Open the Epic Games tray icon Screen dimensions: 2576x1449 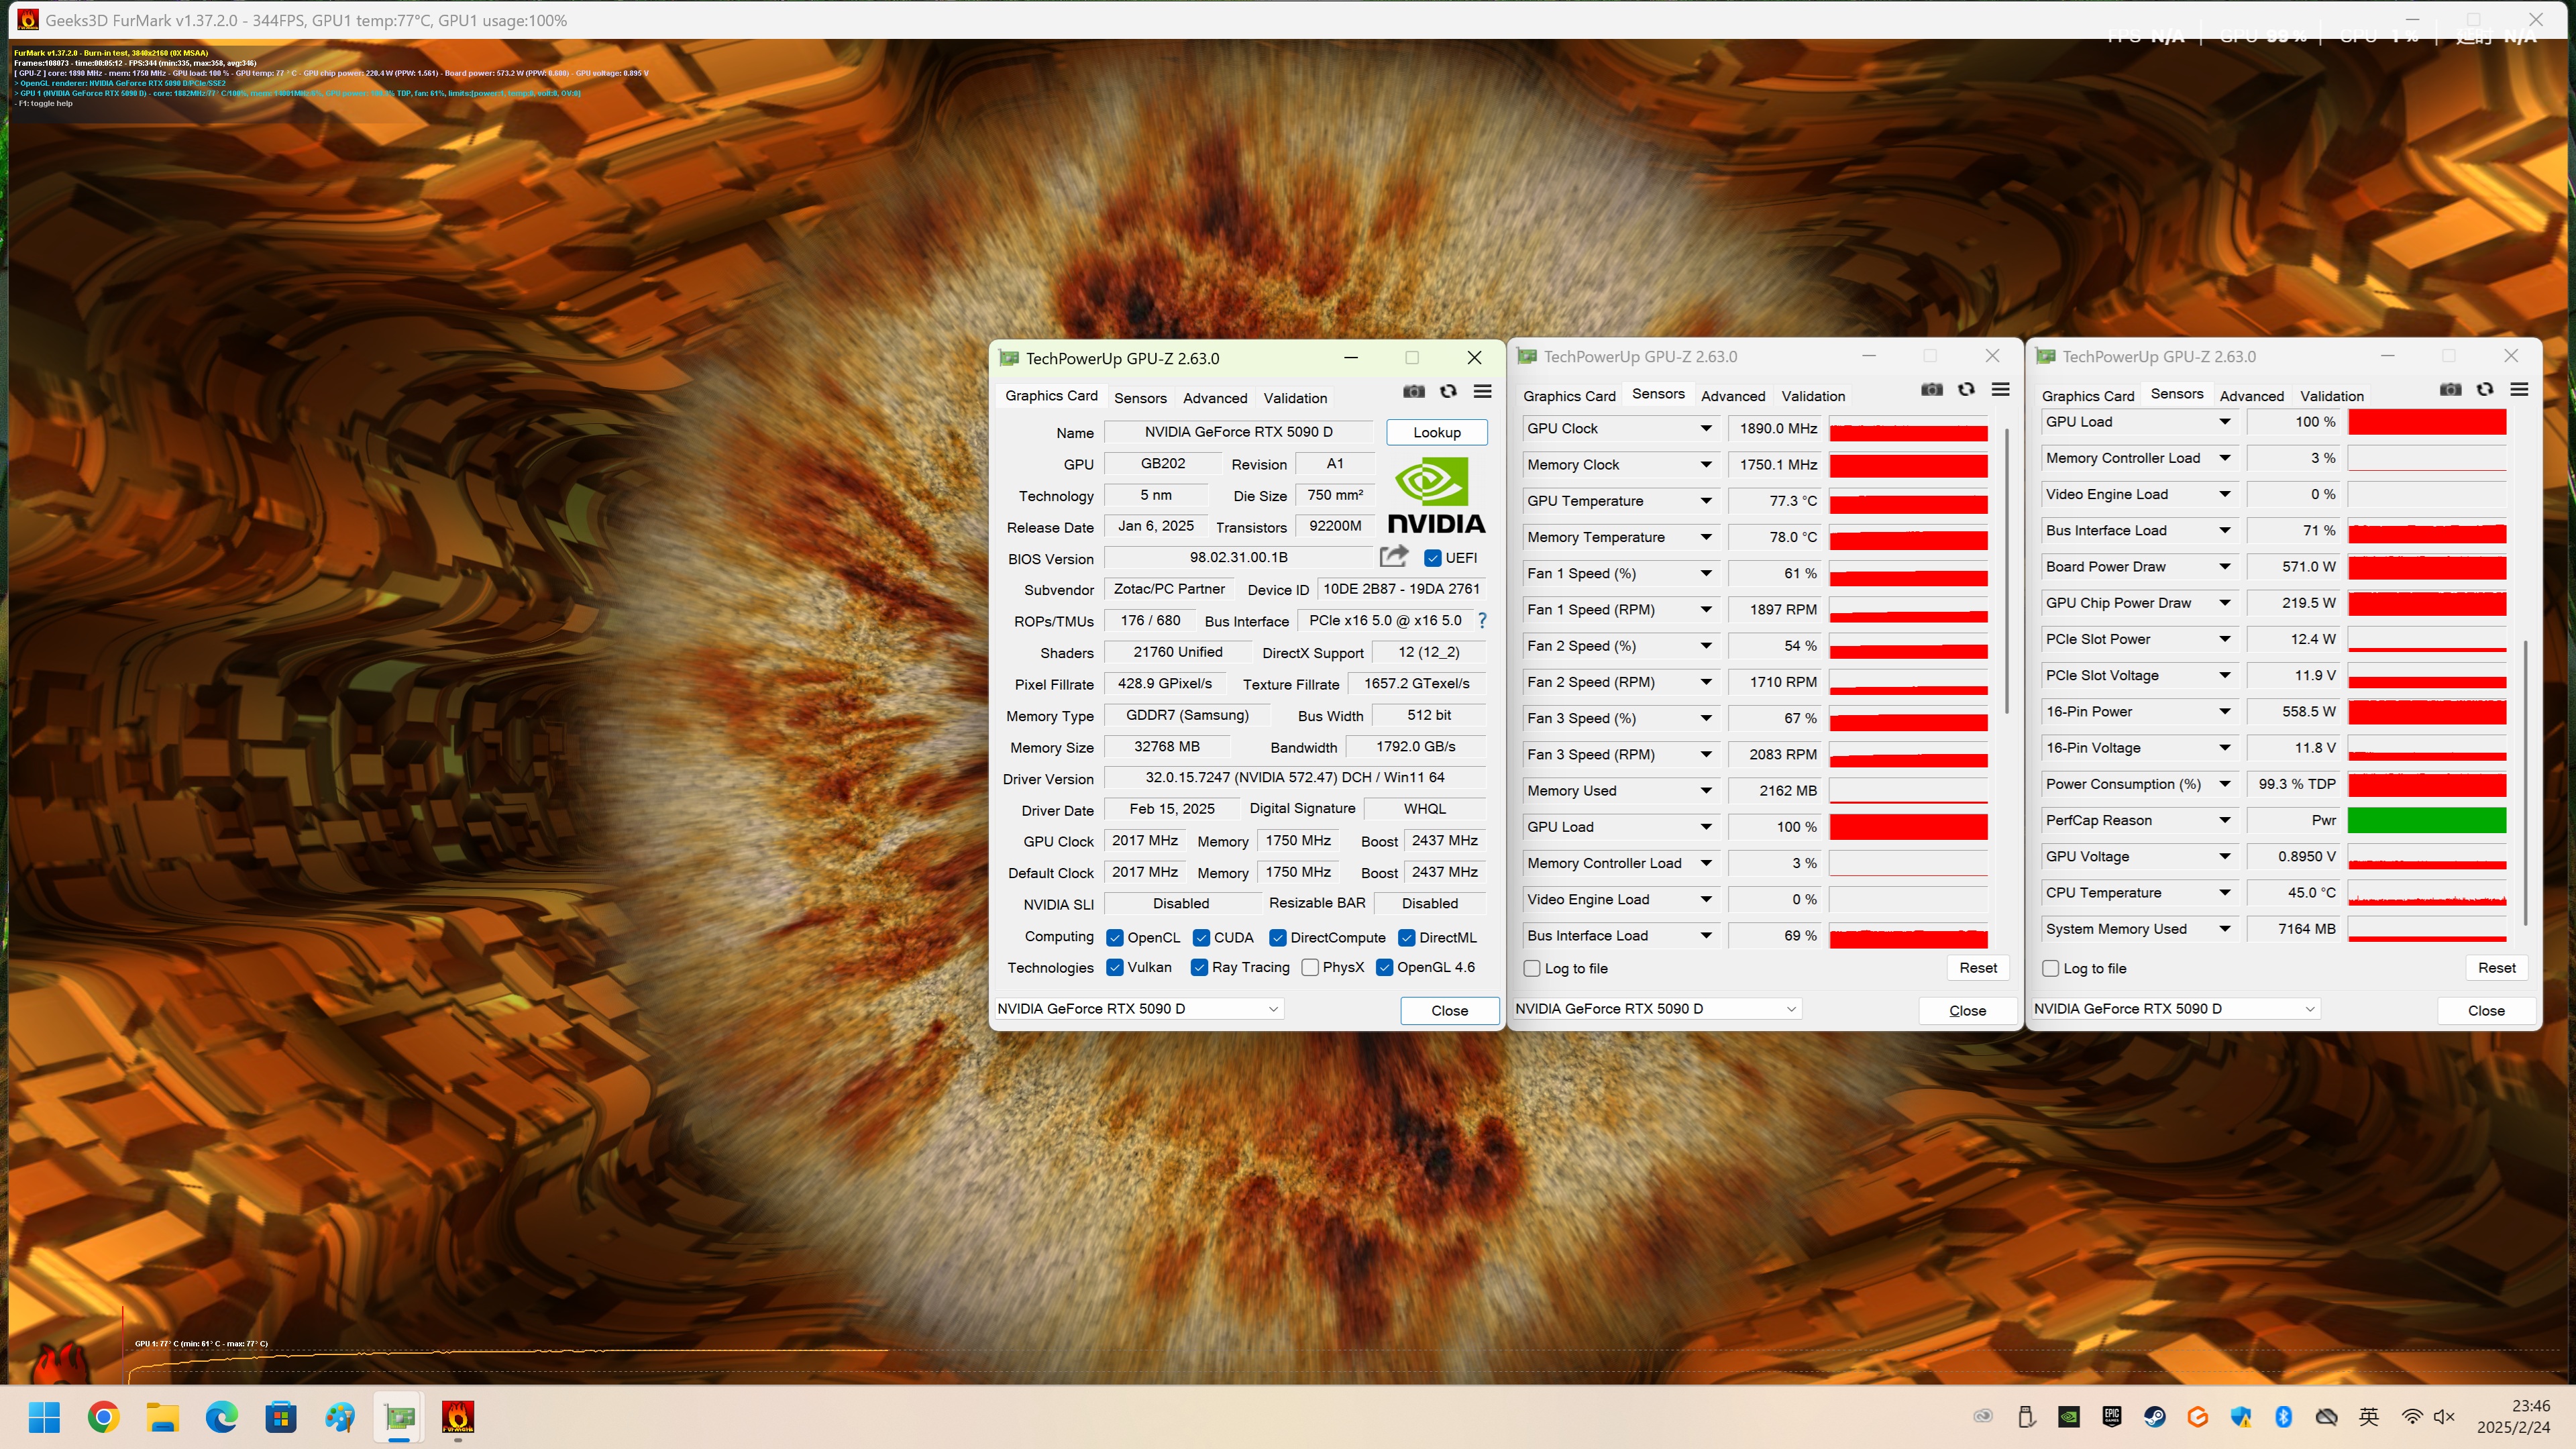[x=2112, y=1416]
